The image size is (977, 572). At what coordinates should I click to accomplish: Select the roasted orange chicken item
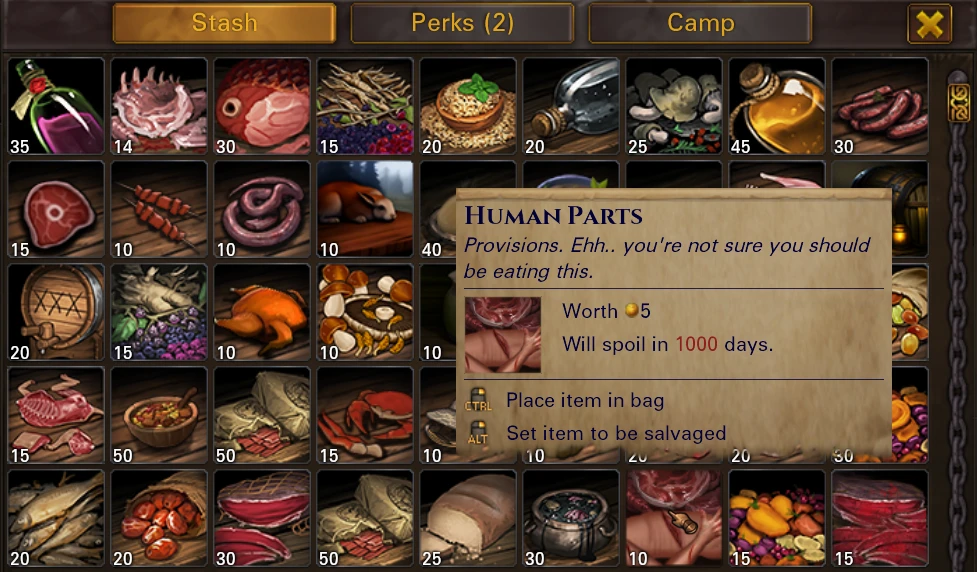[262, 312]
